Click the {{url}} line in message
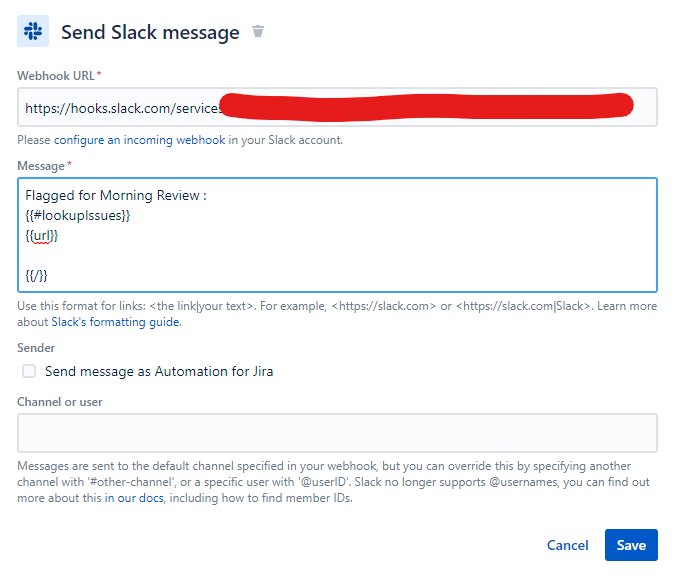This screenshot has height=576, width=680. [42, 236]
